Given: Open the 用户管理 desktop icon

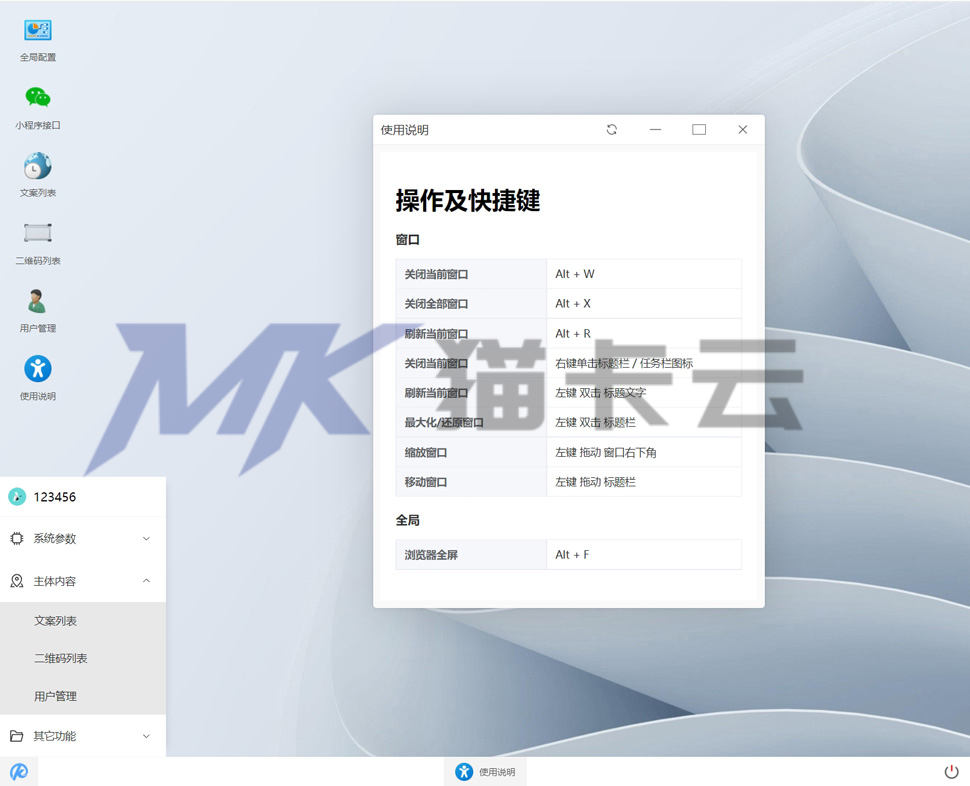Looking at the screenshot, I should 38,310.
